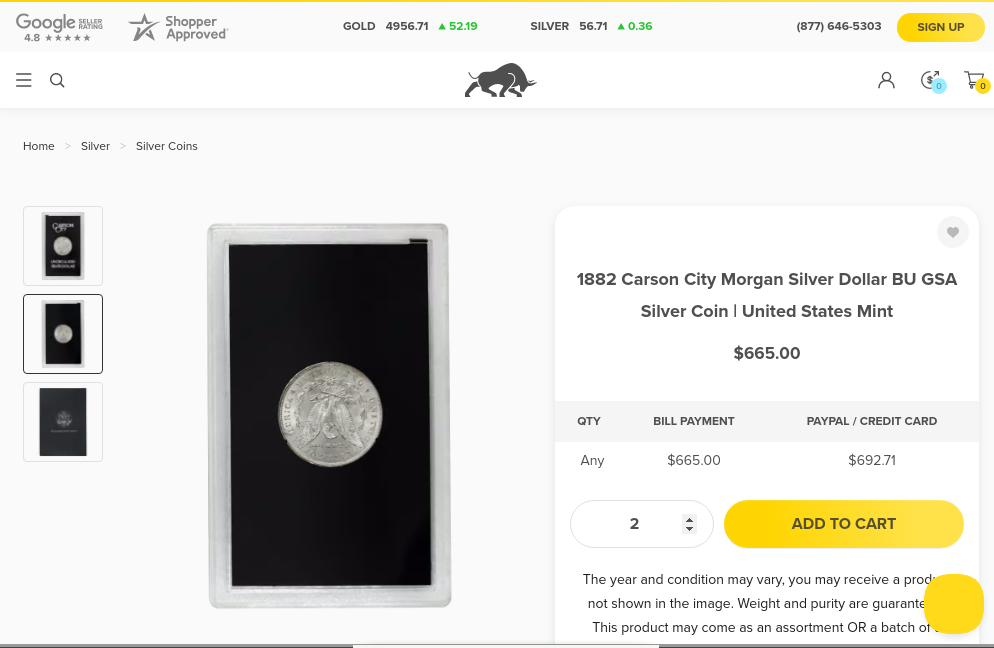This screenshot has width=994, height=648.
Task: Click the Sign Up button
Action: [x=940, y=27]
